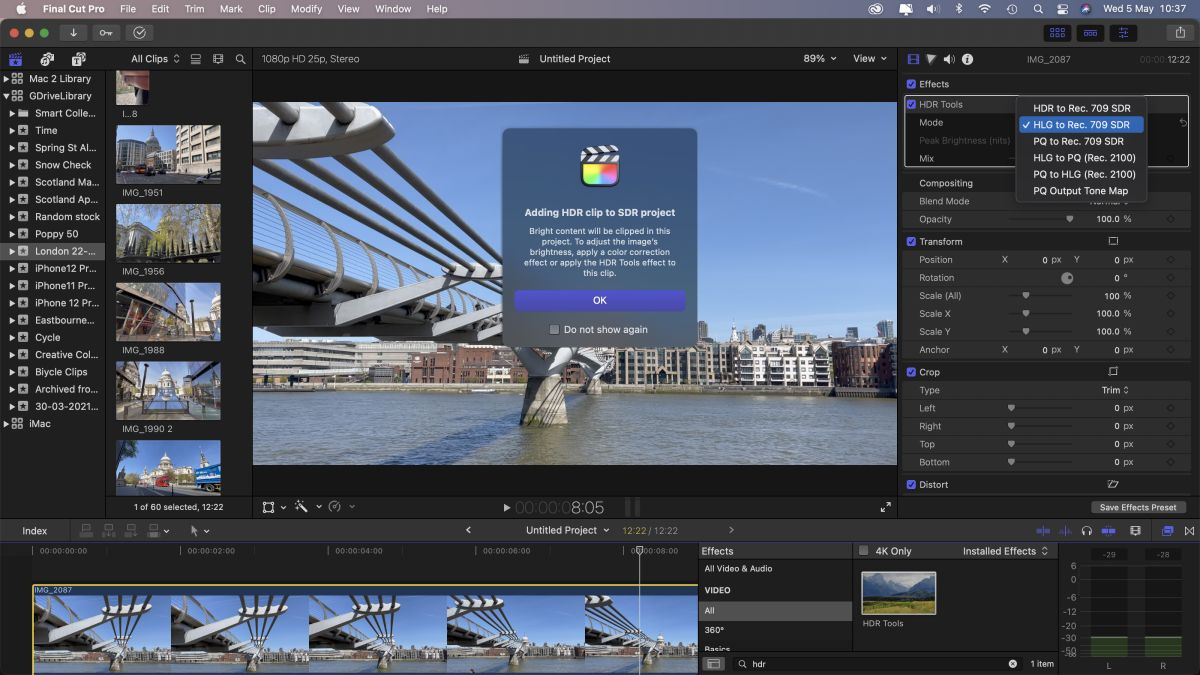Show or hide the Inspector panel
This screenshot has height=675, width=1200.
[x=1123, y=33]
